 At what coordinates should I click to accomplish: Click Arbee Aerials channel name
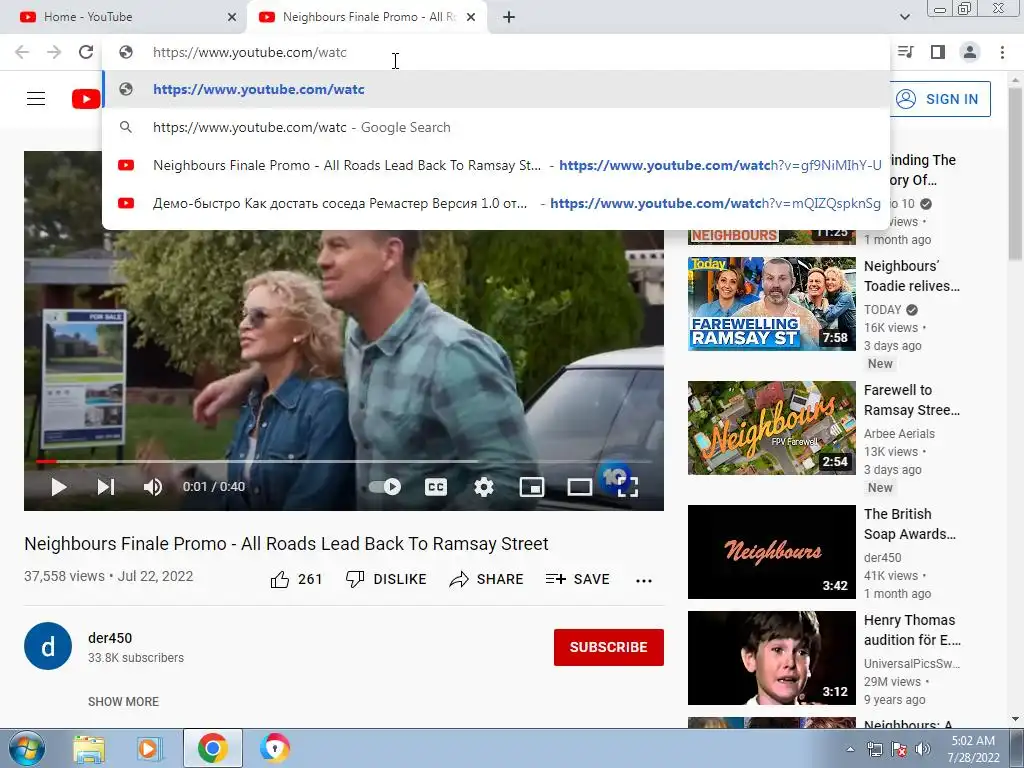coord(899,434)
